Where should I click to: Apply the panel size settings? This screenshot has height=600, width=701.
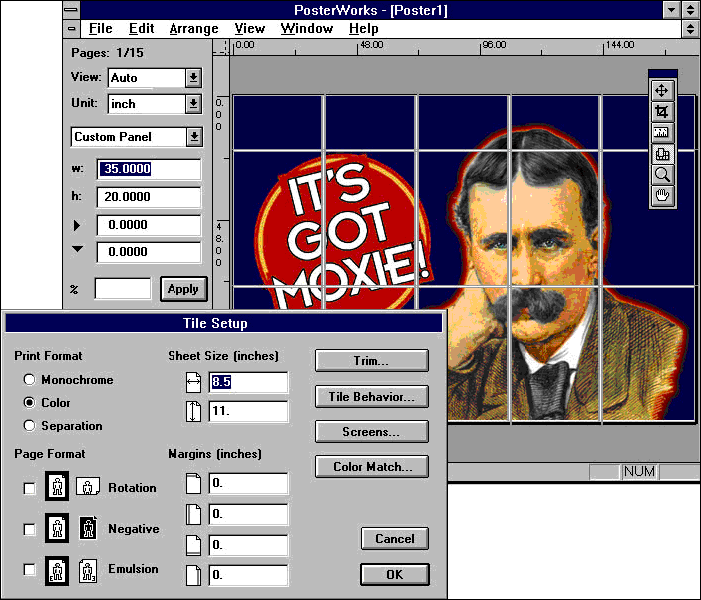[183, 289]
